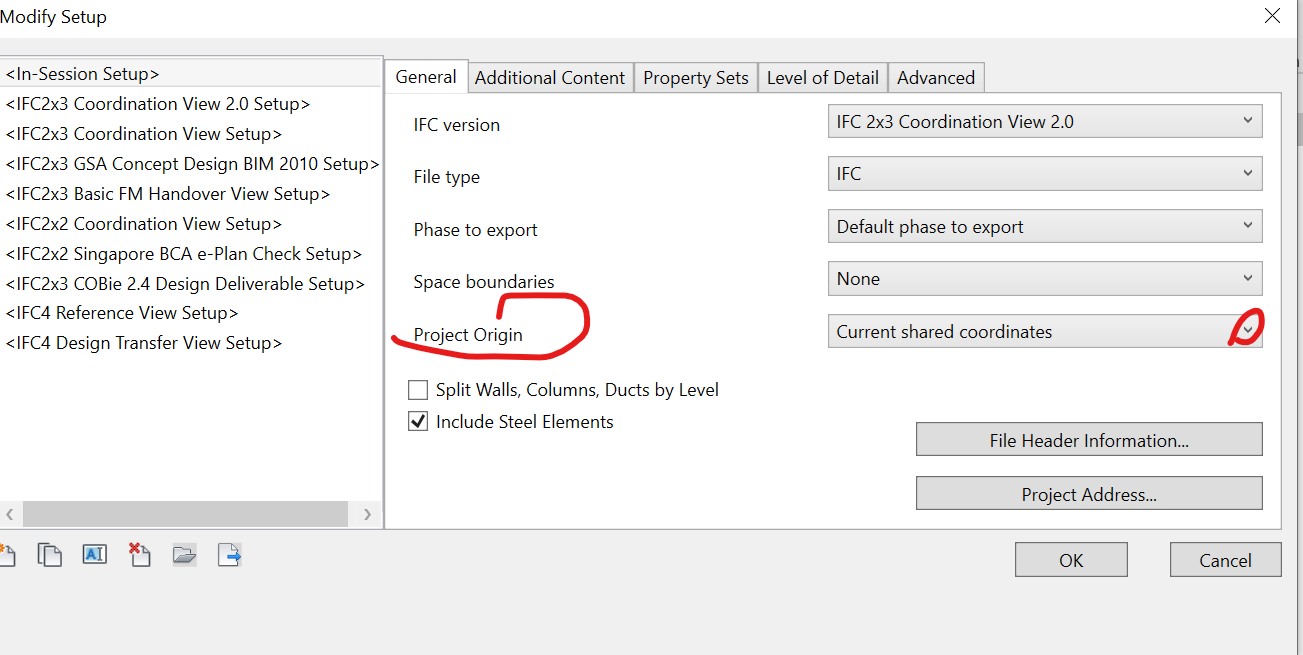Screen dimensions: 1303x655
Task: Open the File type dropdown
Action: pos(1248,173)
